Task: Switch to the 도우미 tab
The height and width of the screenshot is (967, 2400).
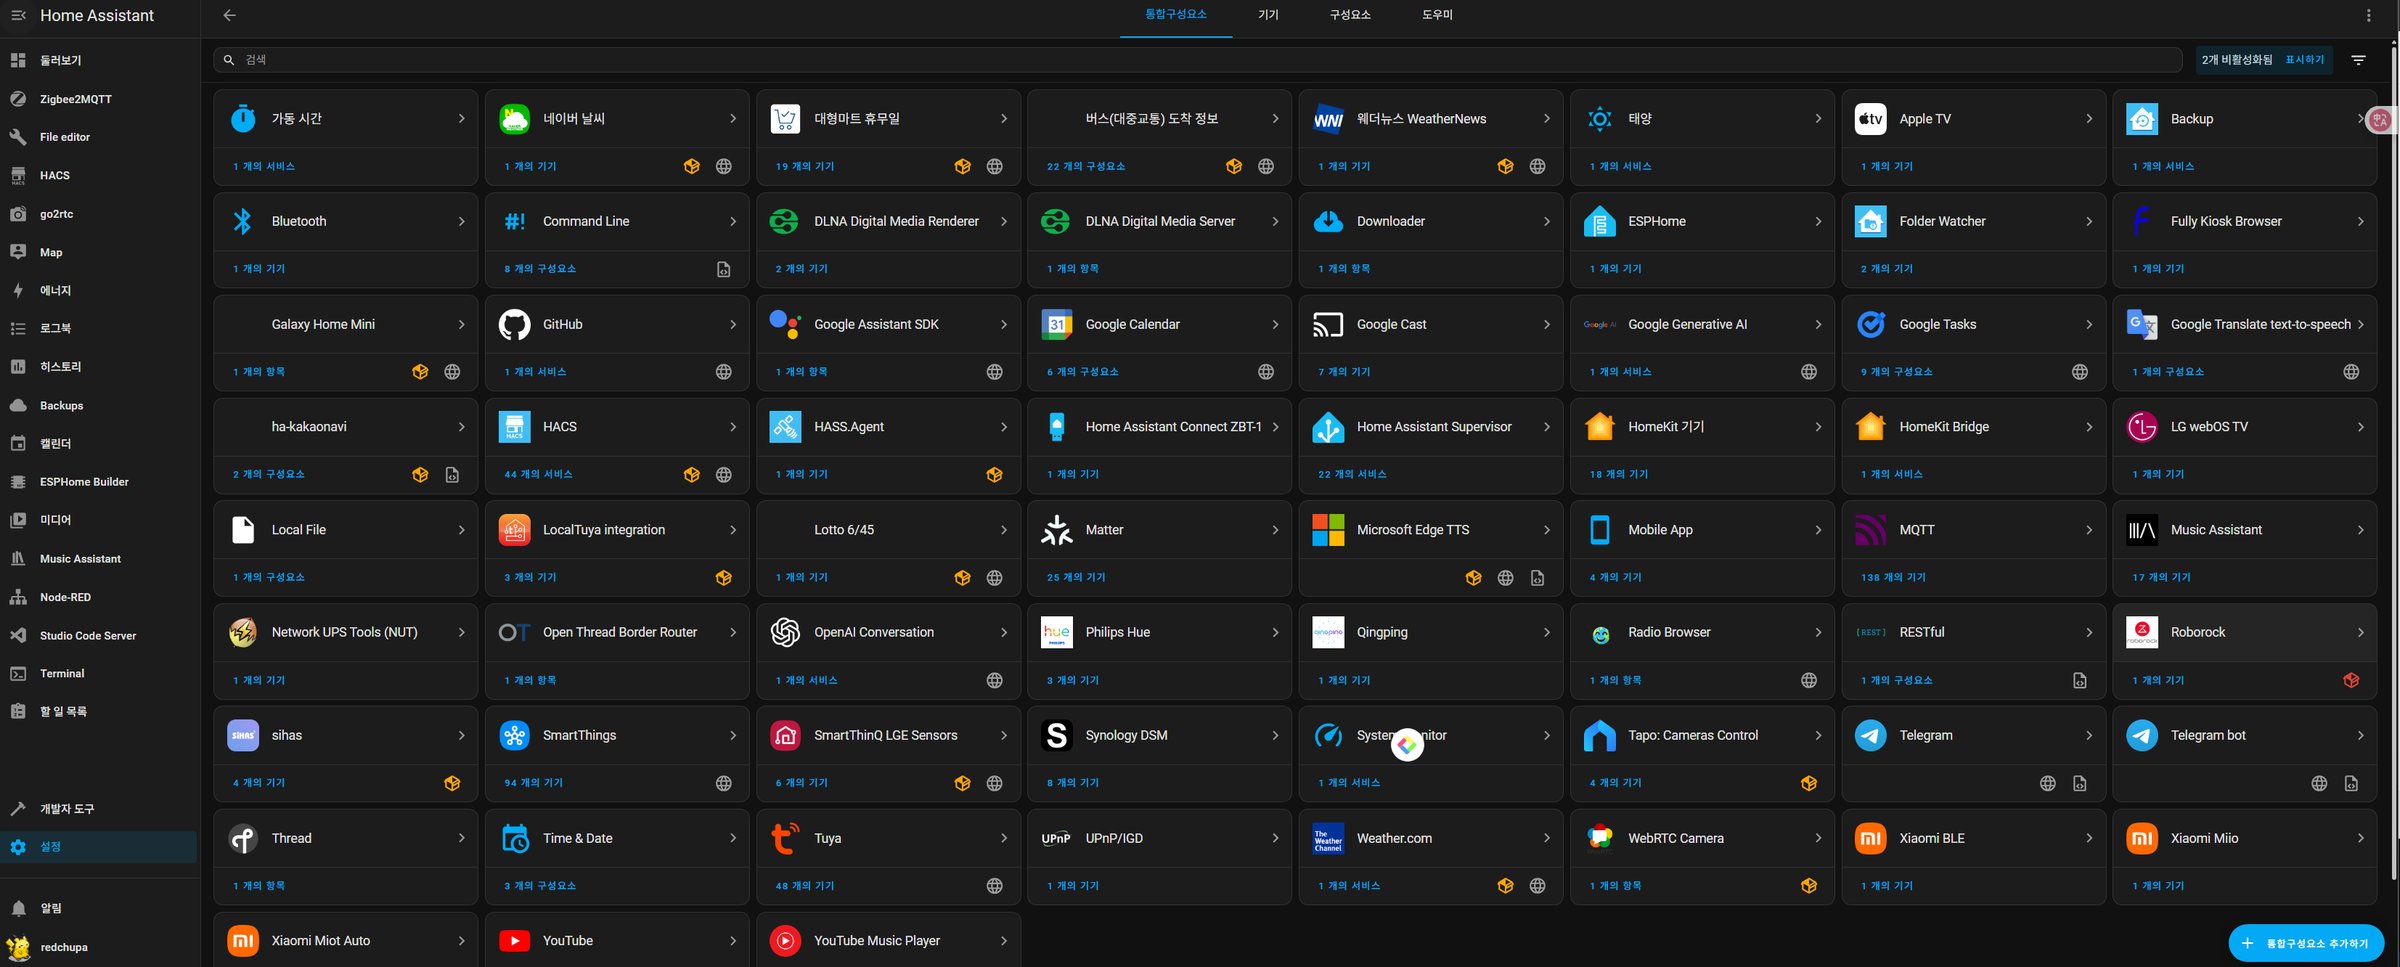Action: [x=1437, y=15]
